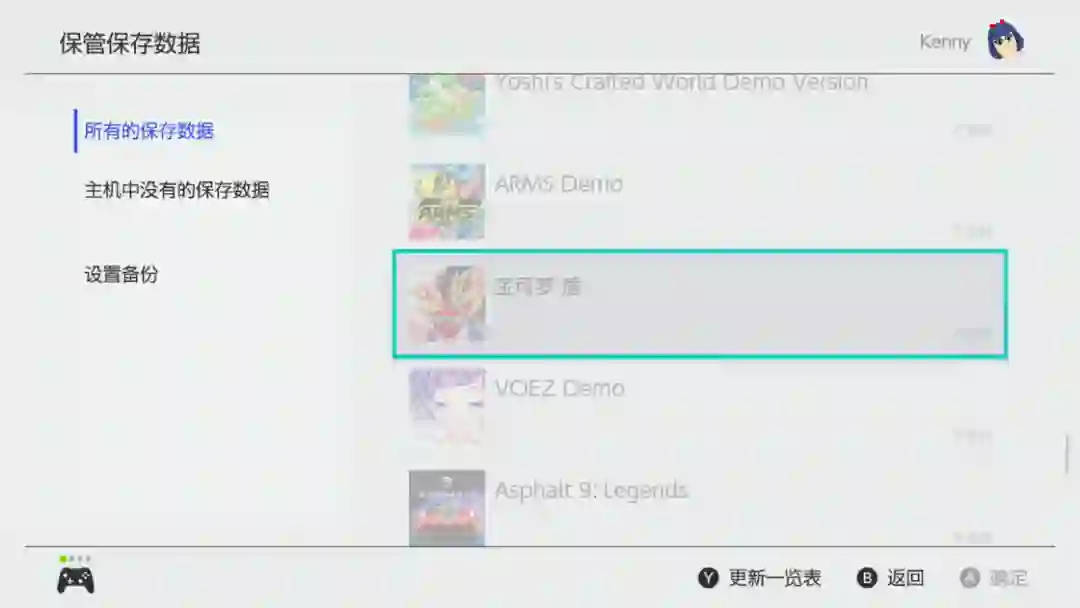Open Kenny's user avatar icon
Screen dimensions: 1080x608
point(1005,41)
